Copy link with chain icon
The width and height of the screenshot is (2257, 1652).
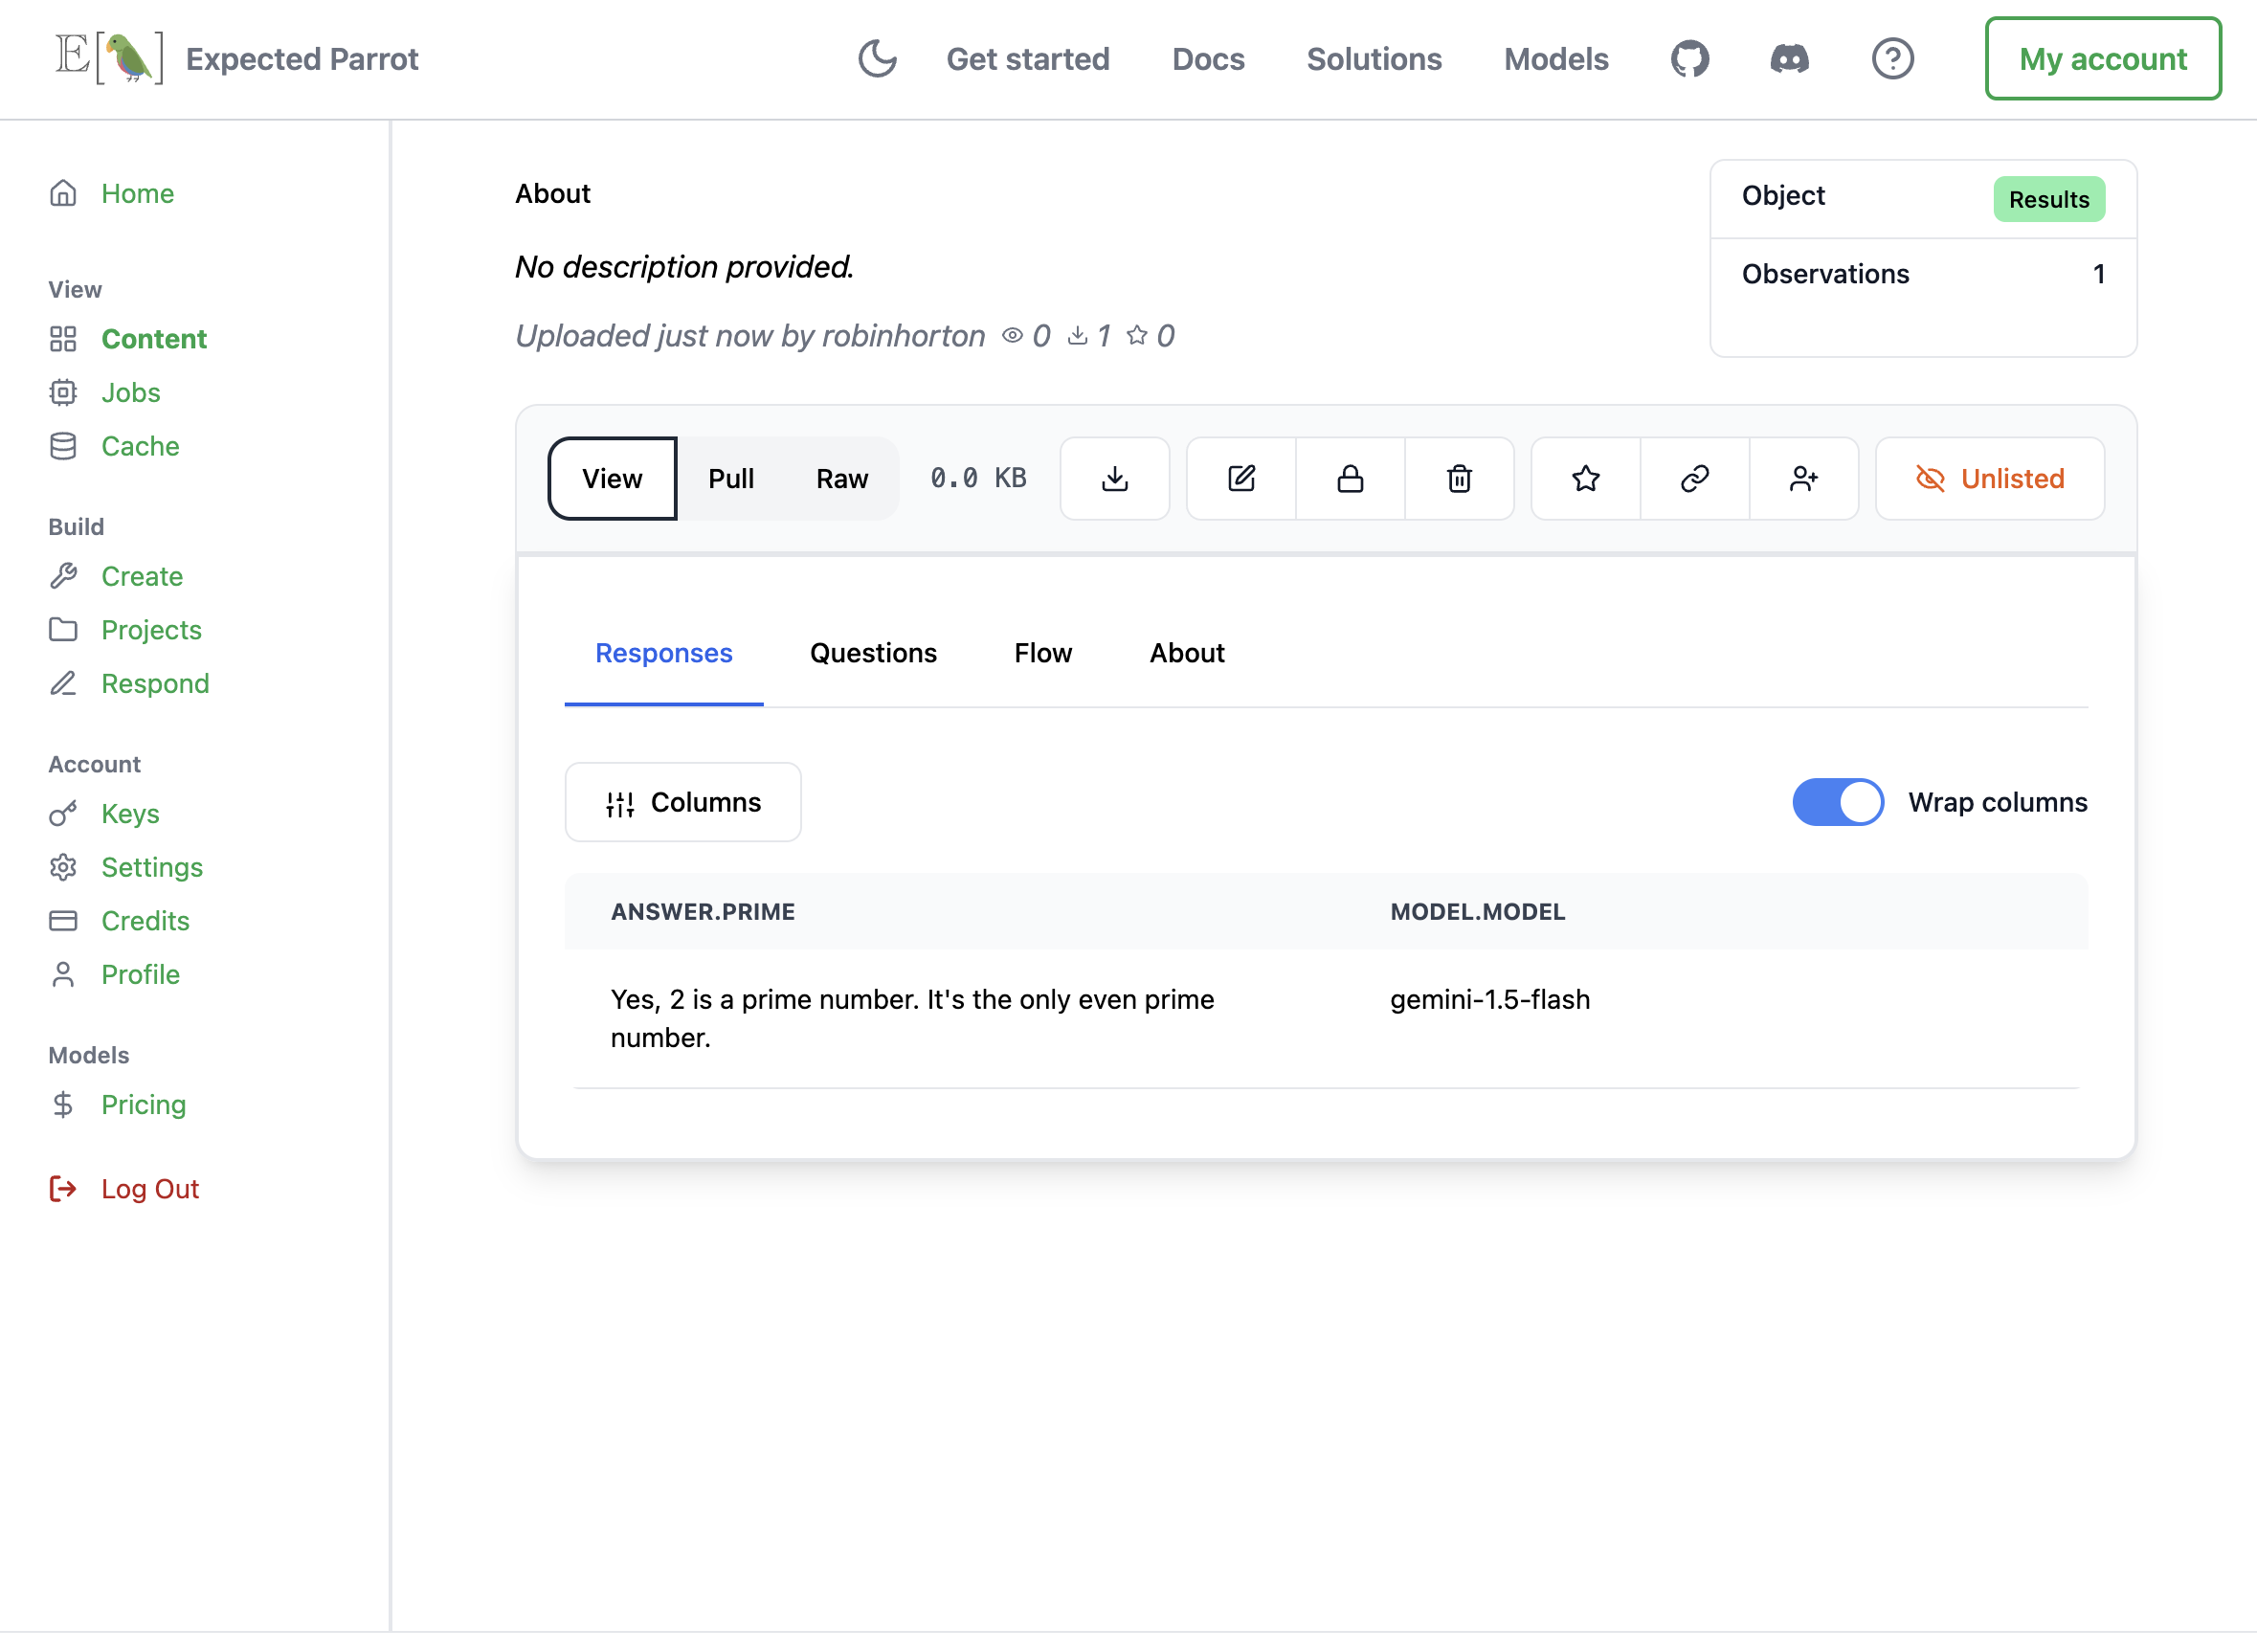coord(1694,478)
